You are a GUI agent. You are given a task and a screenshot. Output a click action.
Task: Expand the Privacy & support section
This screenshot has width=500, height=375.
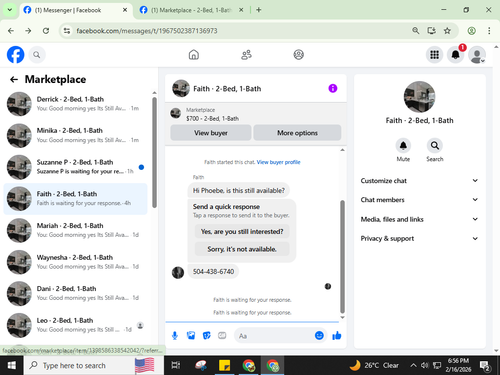pyautogui.click(x=419, y=238)
